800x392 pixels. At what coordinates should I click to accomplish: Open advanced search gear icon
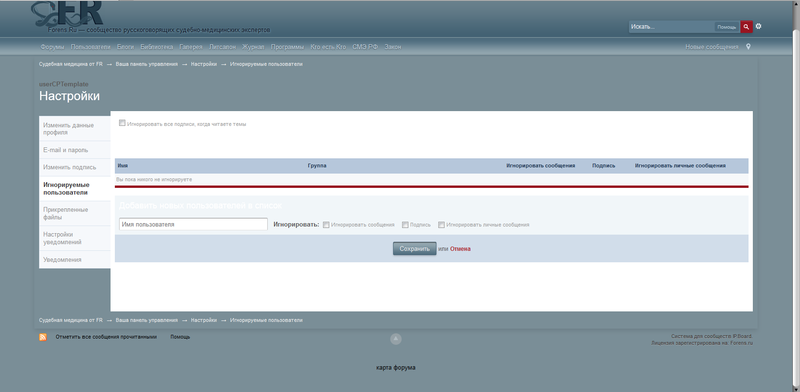(x=759, y=26)
